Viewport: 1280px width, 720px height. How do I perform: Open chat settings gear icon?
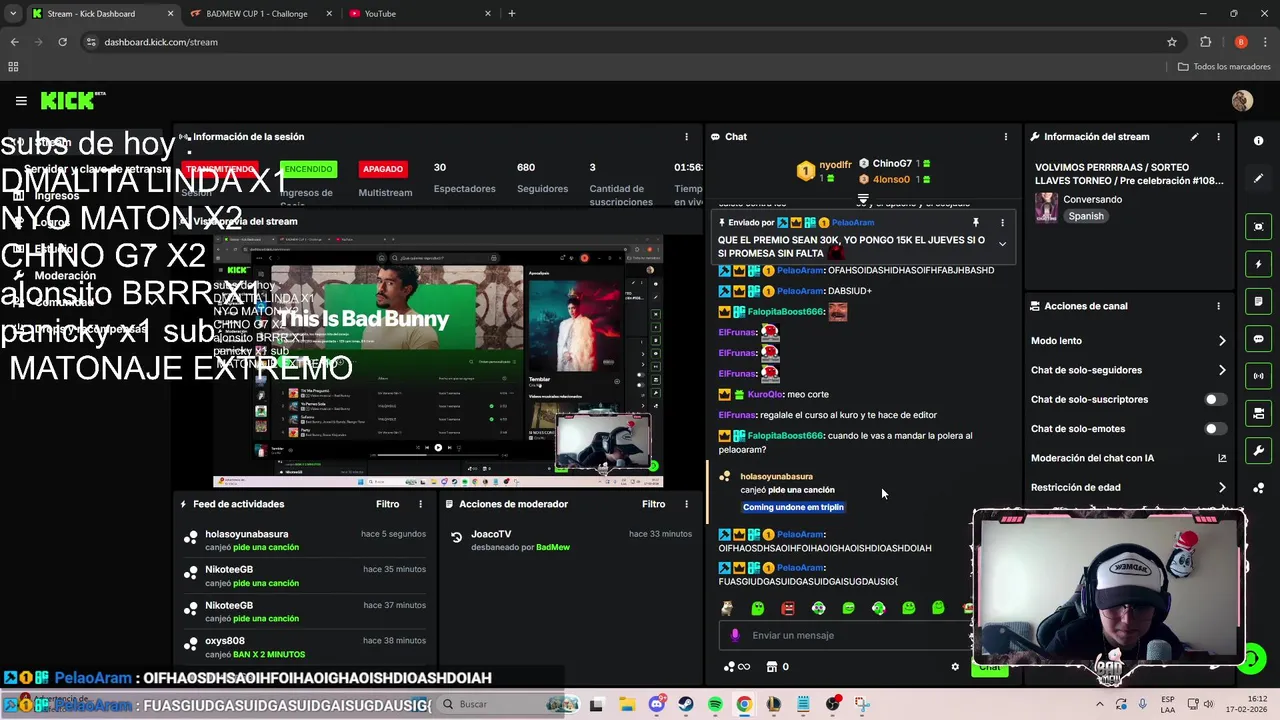(x=955, y=667)
